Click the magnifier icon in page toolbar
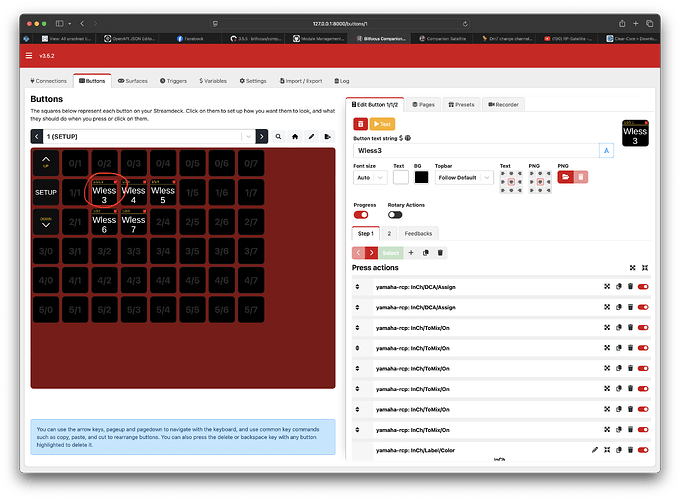 [x=278, y=136]
